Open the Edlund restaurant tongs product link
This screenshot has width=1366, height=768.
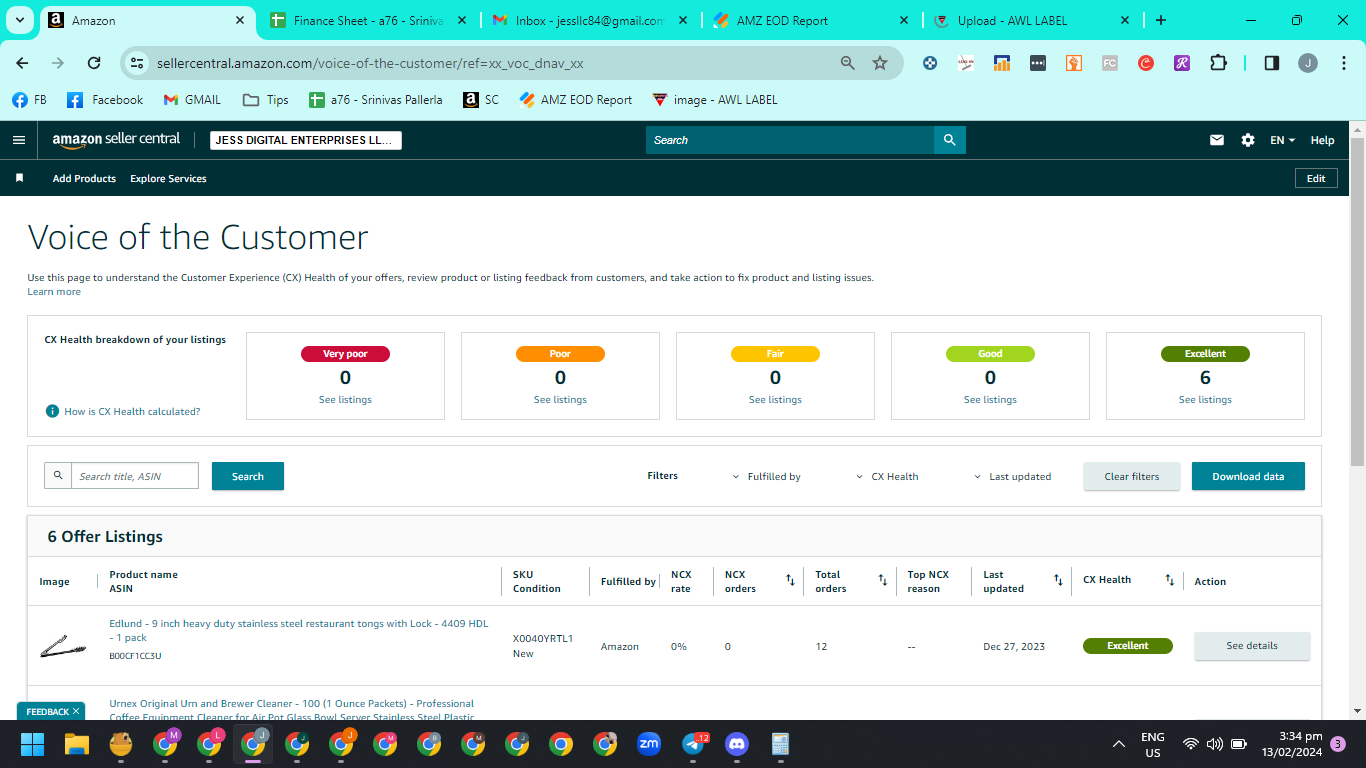299,630
